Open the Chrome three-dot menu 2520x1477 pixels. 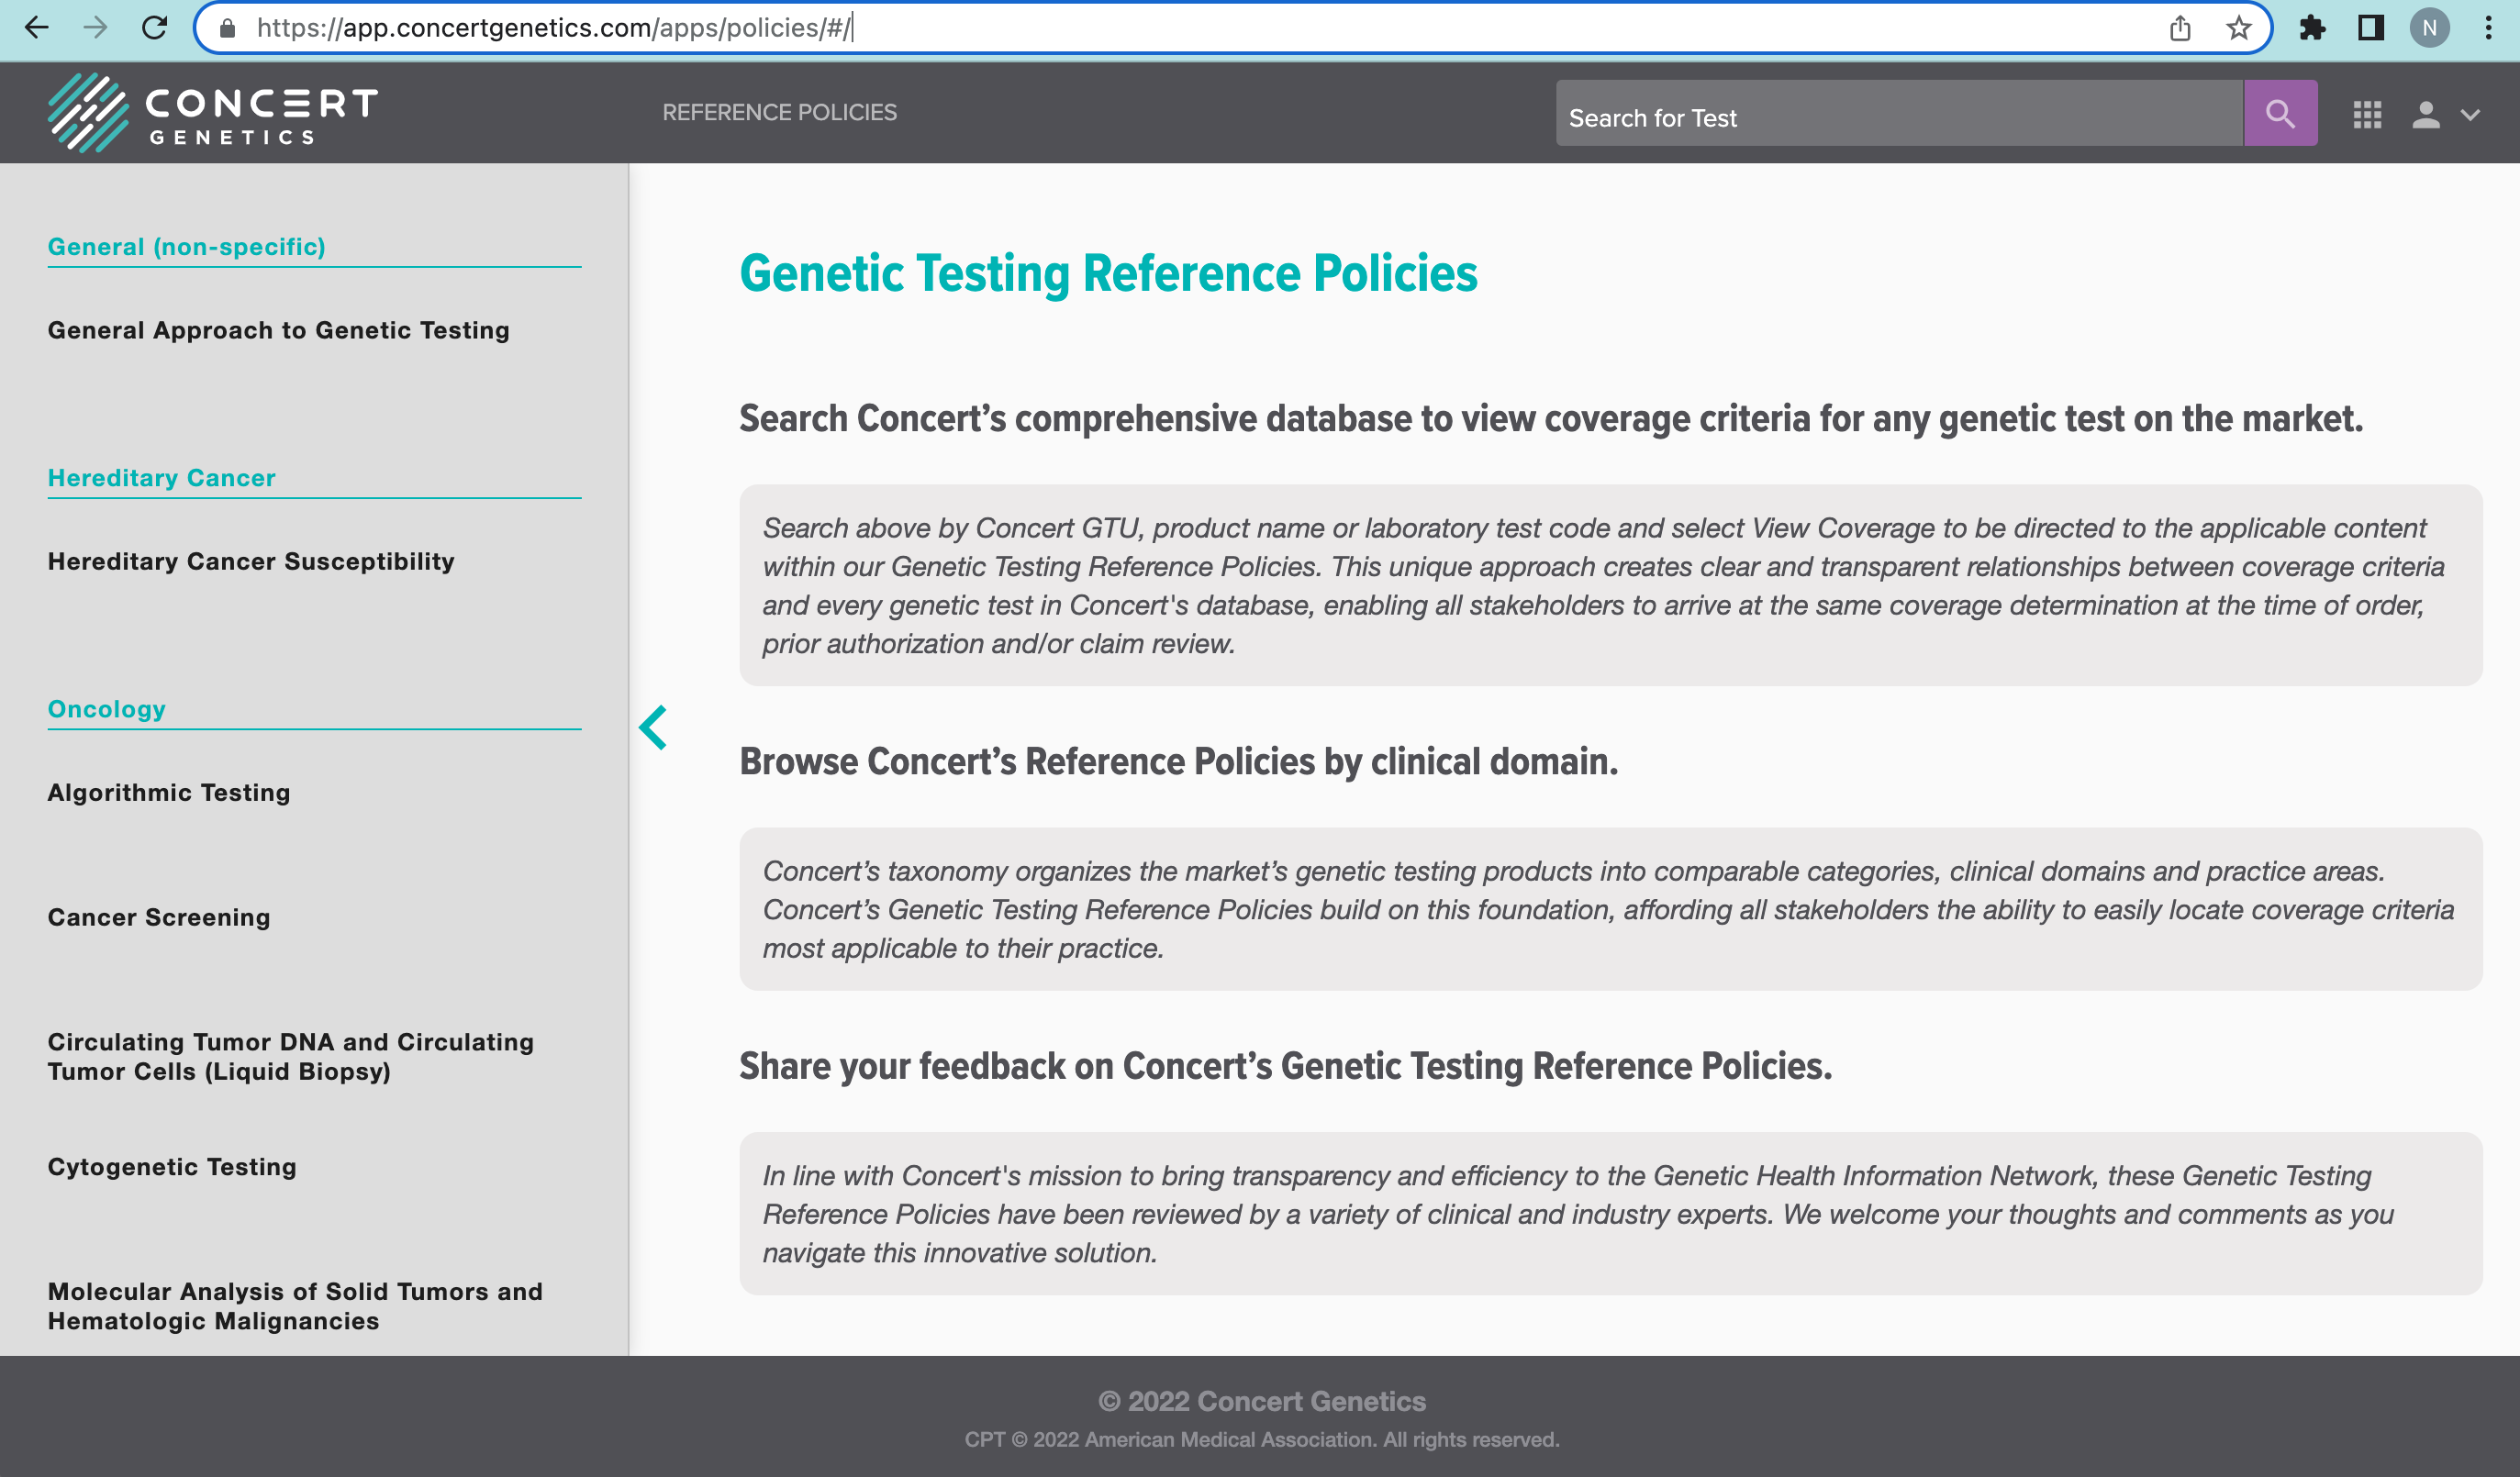(2488, 28)
